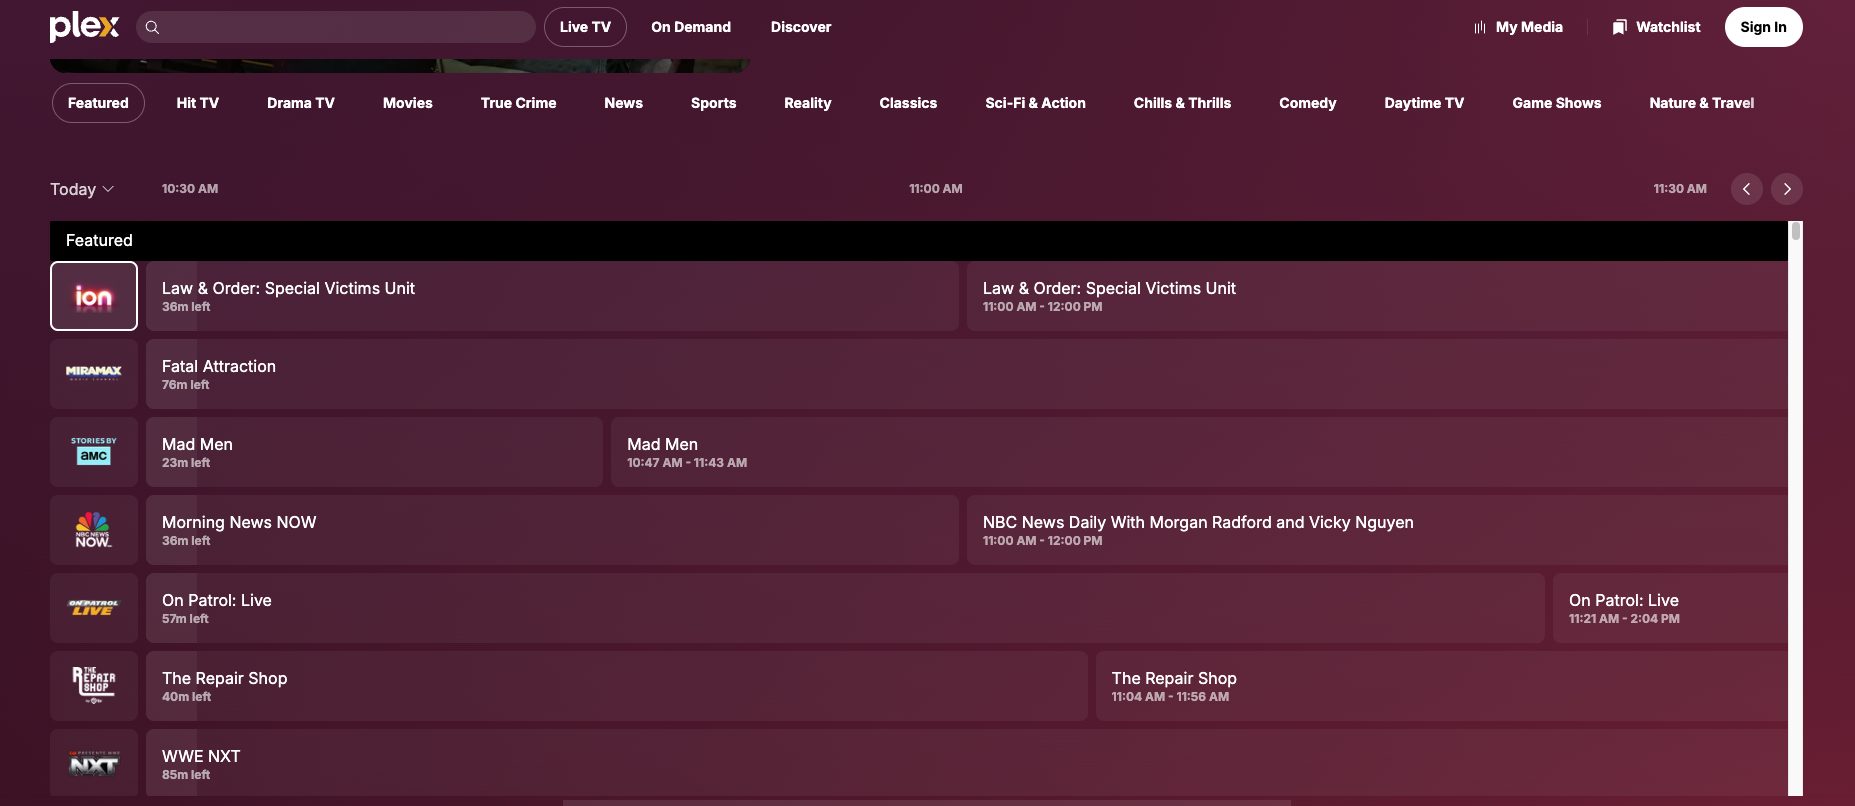Select the Classics category
This screenshot has height=806, width=1855.
pos(908,103)
